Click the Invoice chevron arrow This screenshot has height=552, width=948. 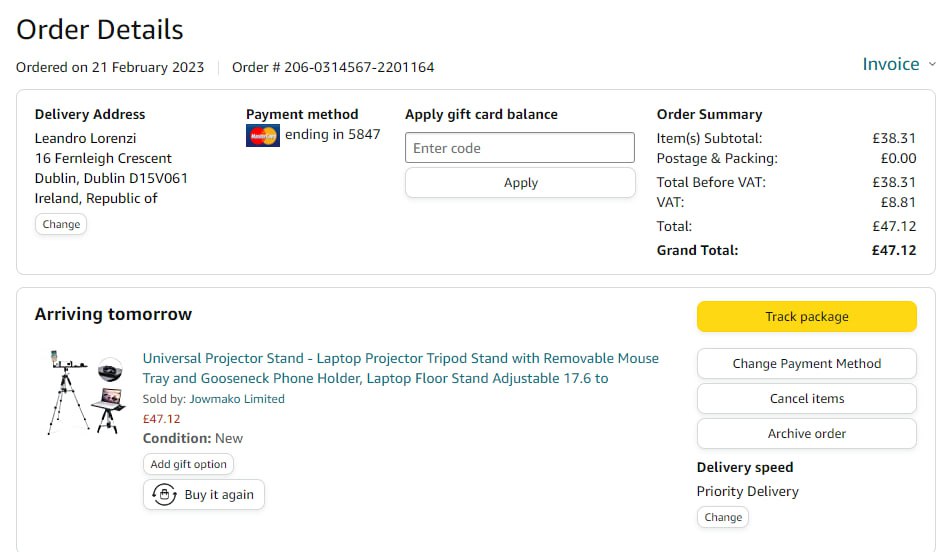[x=932, y=64]
